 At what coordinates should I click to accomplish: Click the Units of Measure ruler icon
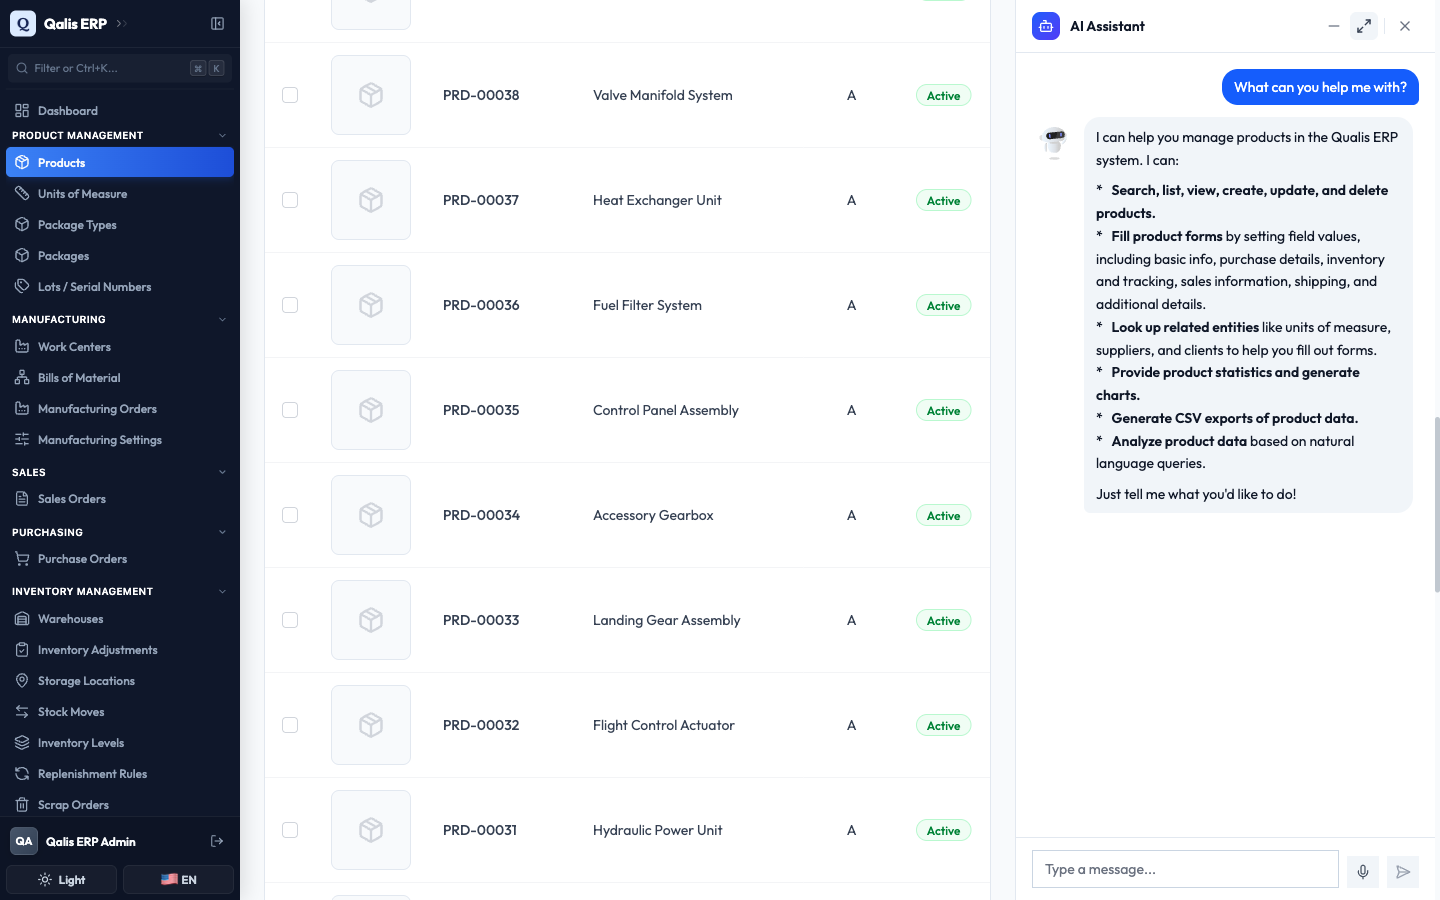pyautogui.click(x=22, y=194)
